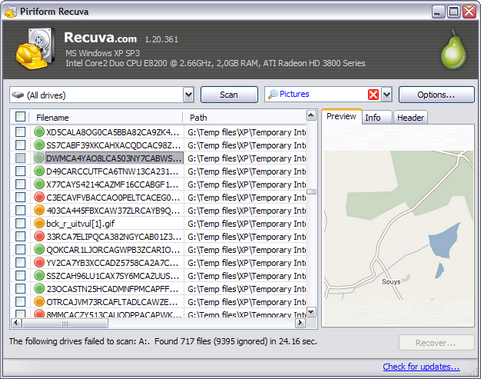The image size is (481, 379).
Task: Click the green status dot for 23OCASTN25HCADMNFPMCAPFF
Action: (39, 288)
